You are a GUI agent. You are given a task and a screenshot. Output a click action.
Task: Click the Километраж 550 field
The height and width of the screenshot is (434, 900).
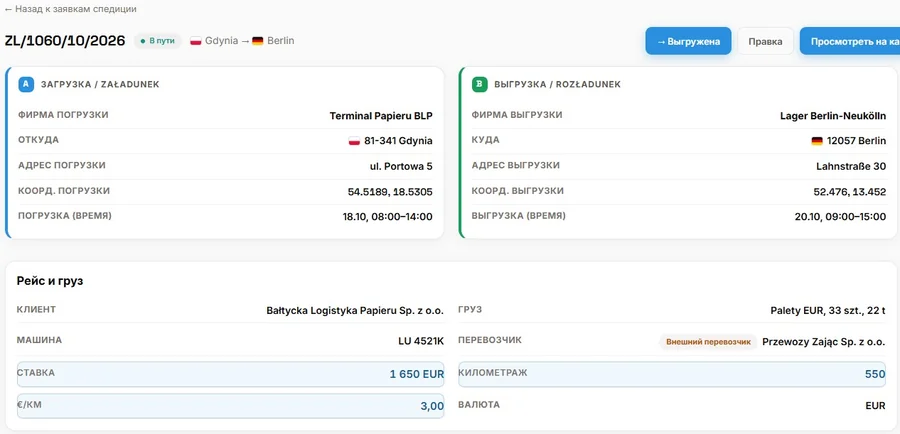(672, 374)
